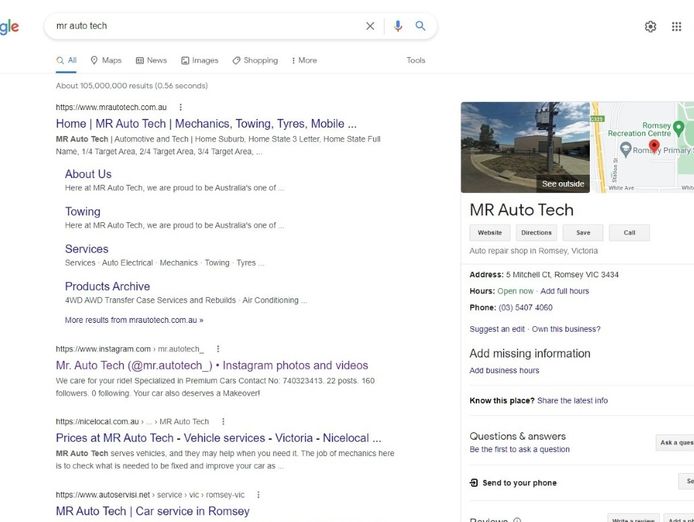The height and width of the screenshot is (522, 694).
Task: Open Prices at MR Auto Tech Nicelocal result
Action: click(219, 438)
